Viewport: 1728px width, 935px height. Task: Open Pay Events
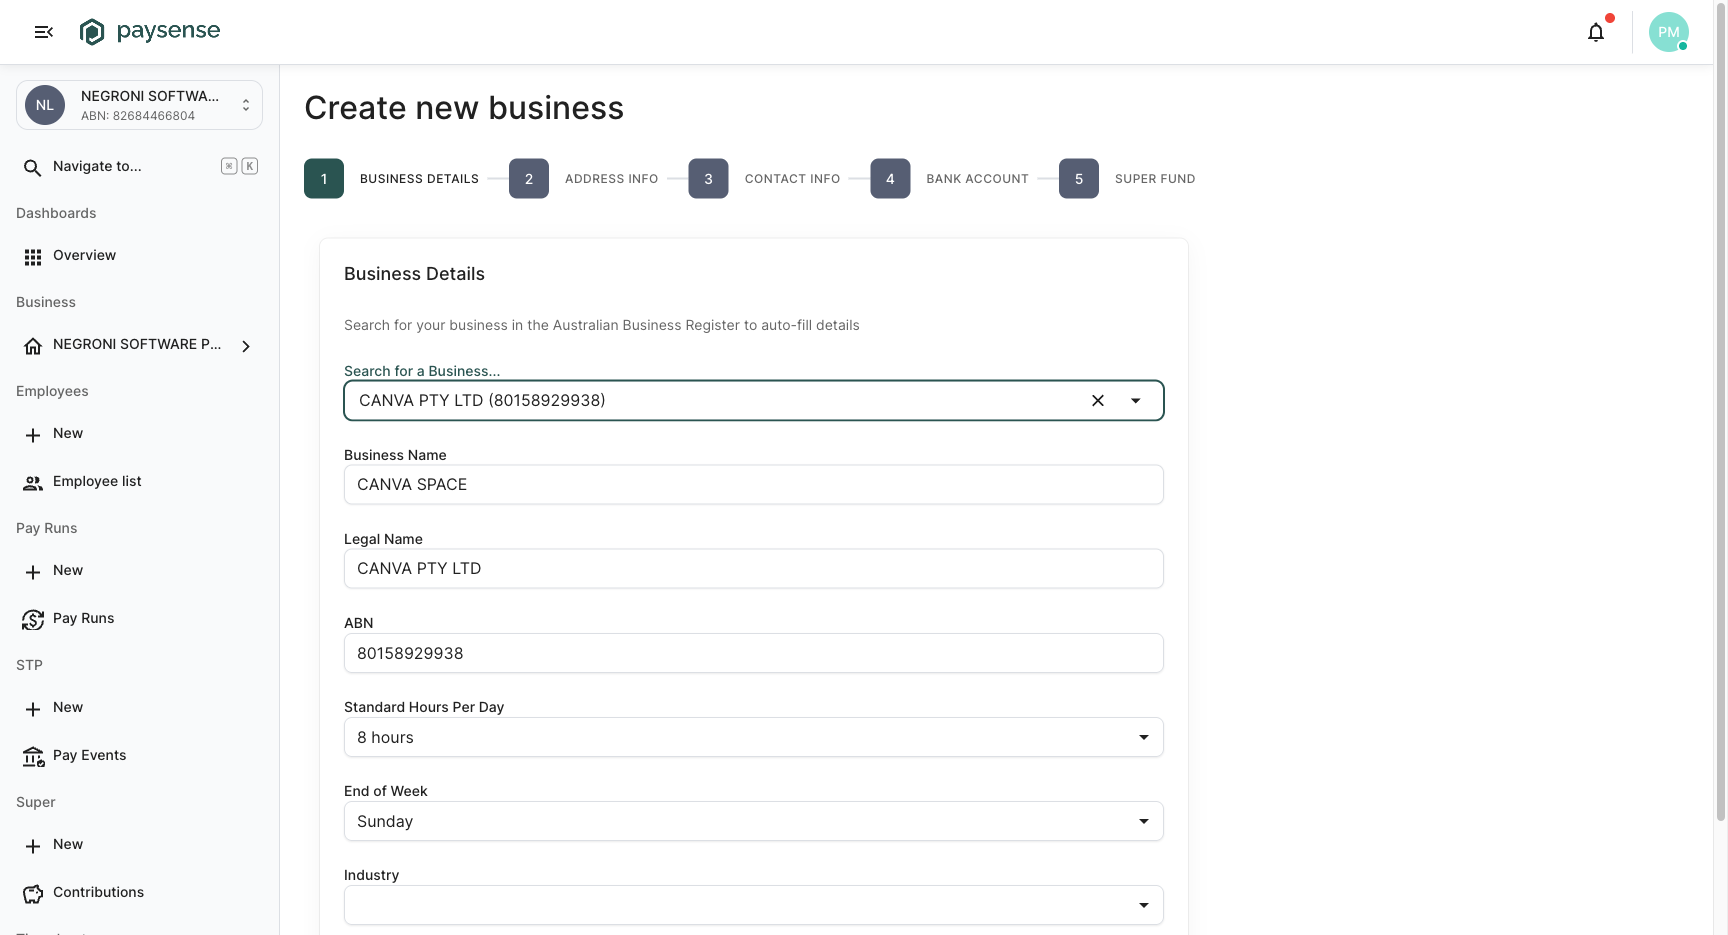(x=139, y=756)
